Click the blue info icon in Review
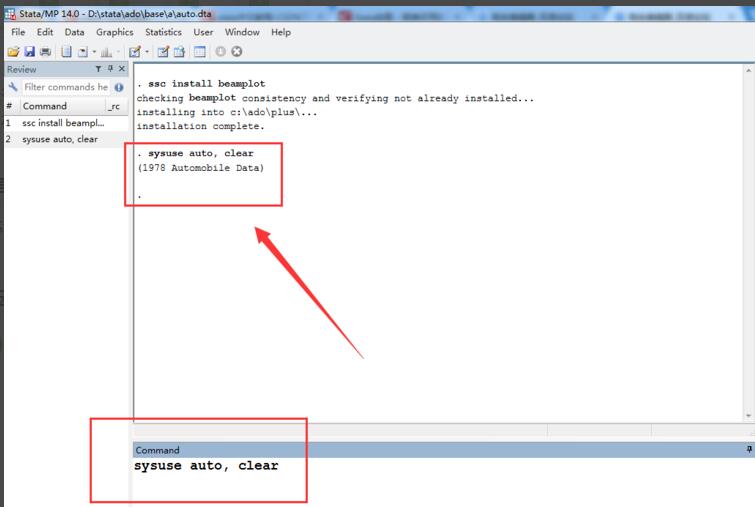 [119, 87]
